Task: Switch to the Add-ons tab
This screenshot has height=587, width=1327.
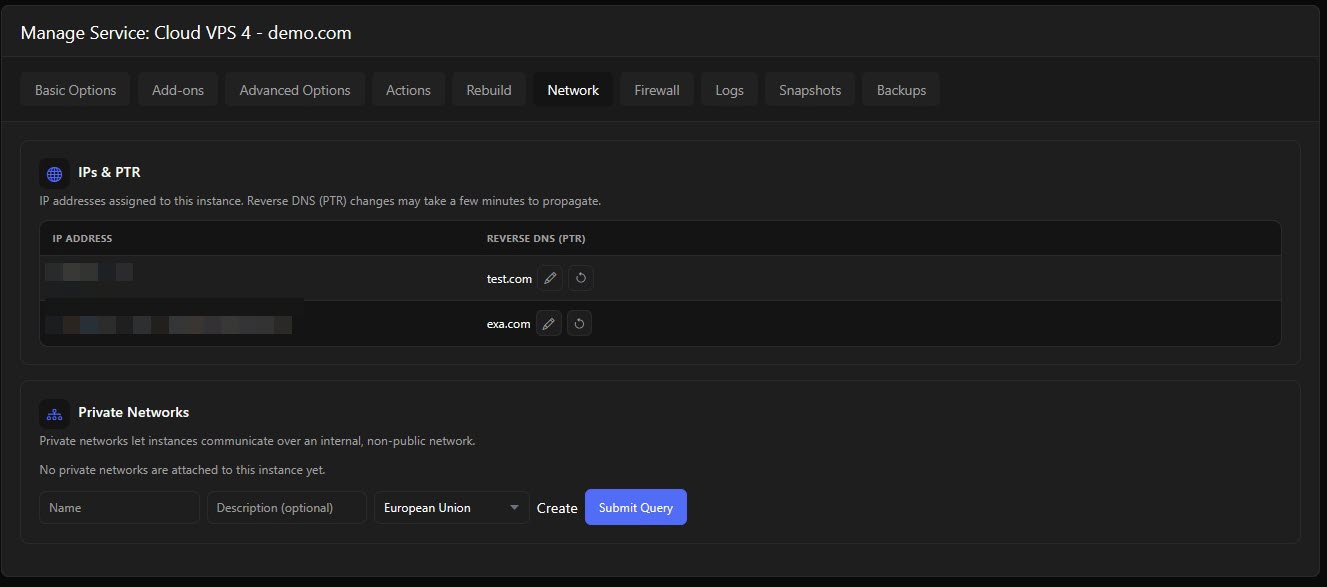Action: pyautogui.click(x=178, y=90)
